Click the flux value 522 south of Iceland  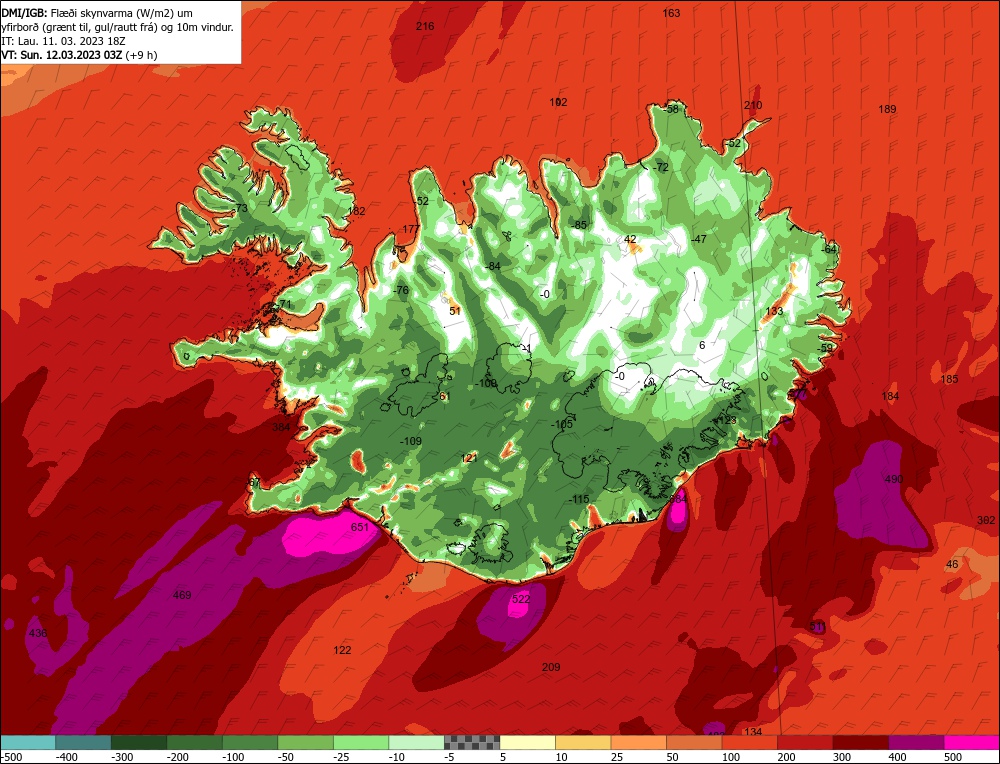pyautogui.click(x=521, y=599)
